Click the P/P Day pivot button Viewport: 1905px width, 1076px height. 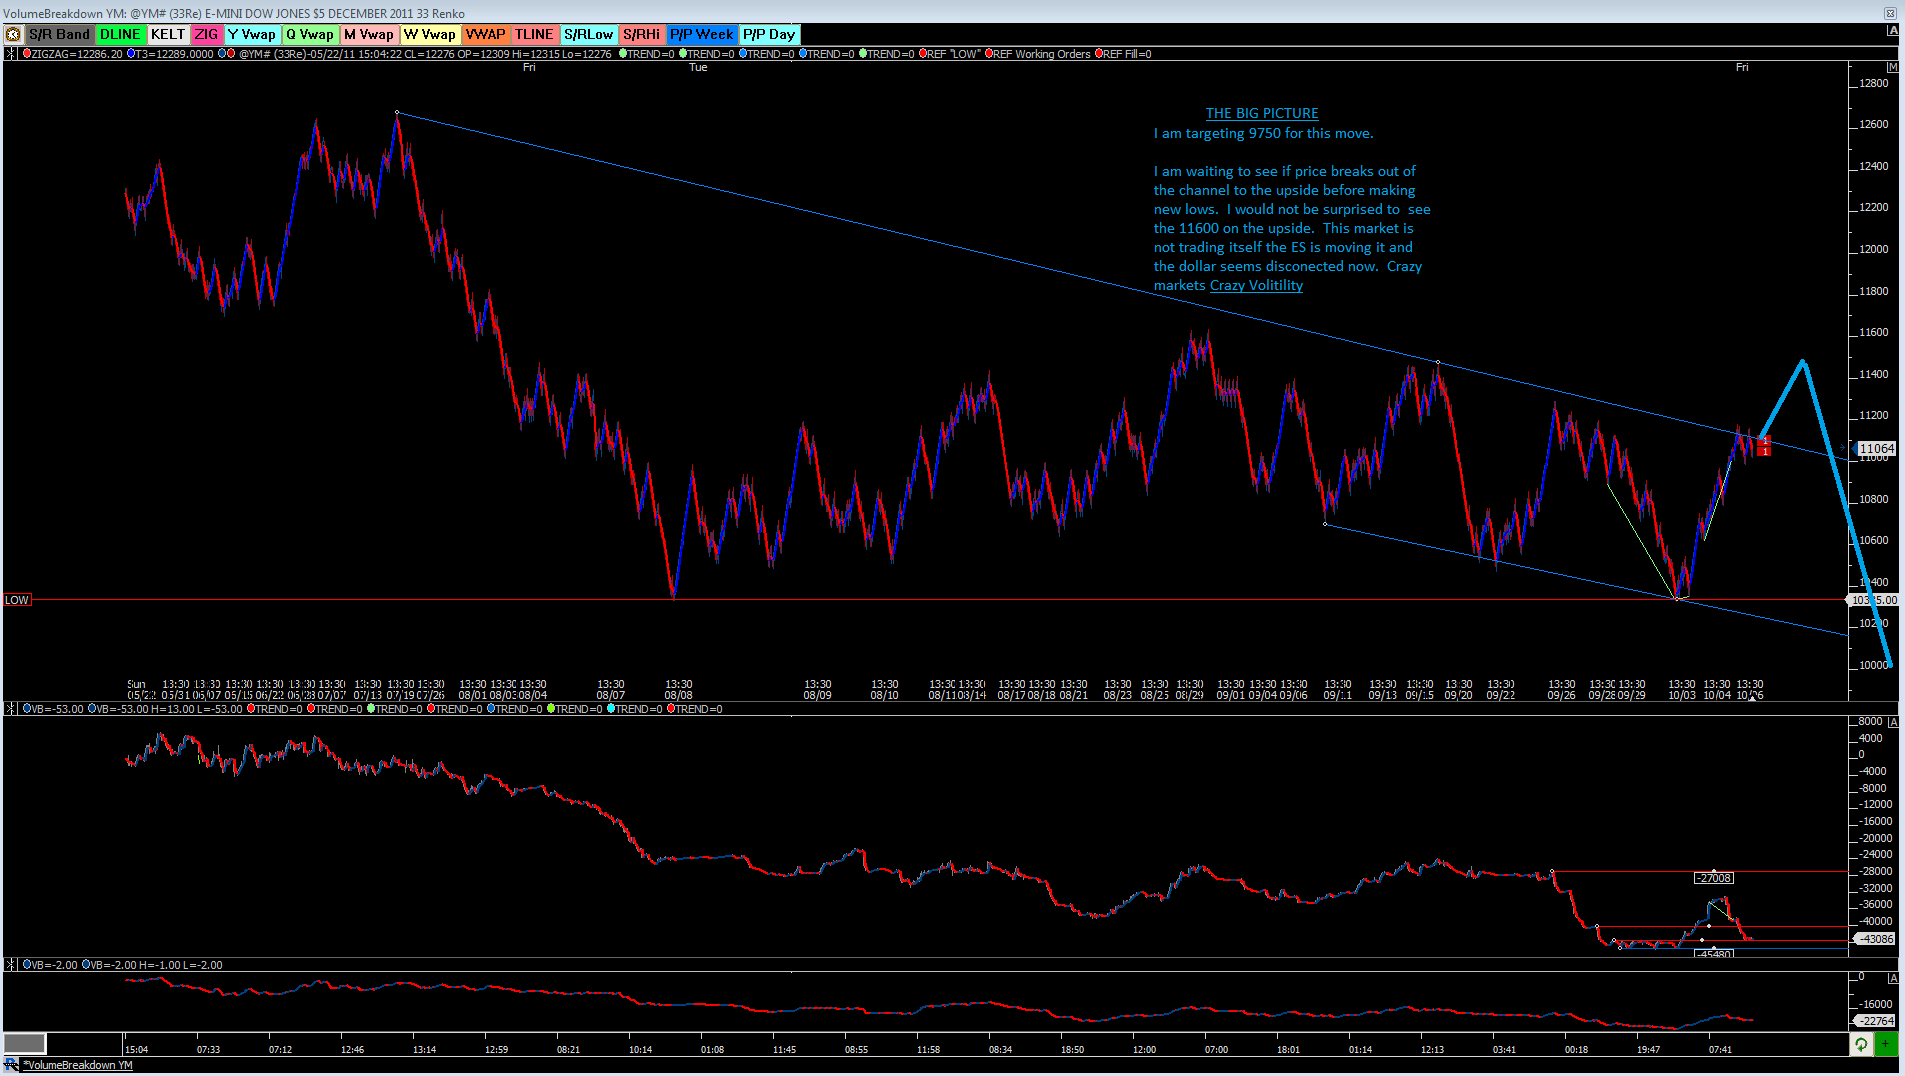[769, 35]
